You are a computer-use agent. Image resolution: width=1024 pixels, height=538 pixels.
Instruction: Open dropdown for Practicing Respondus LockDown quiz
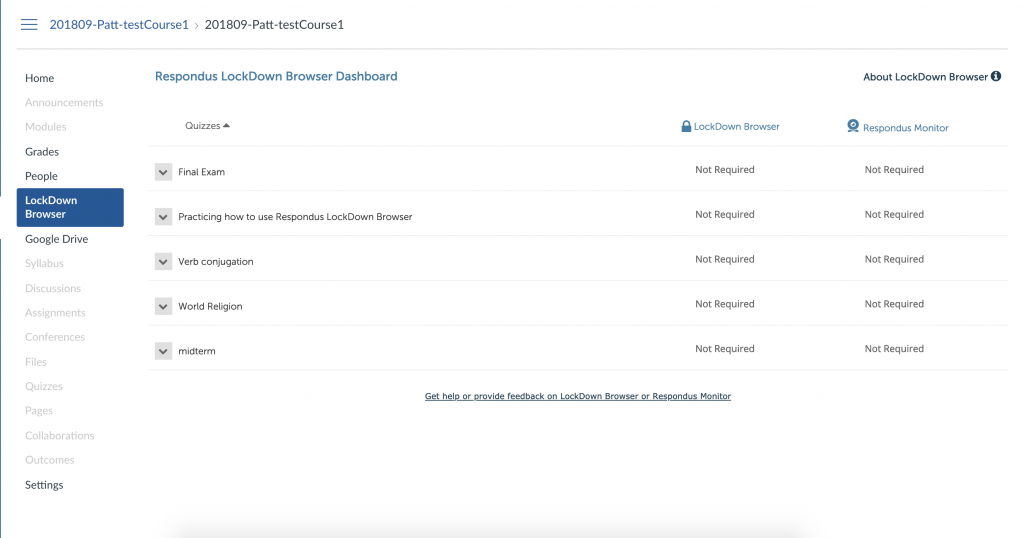[x=164, y=217]
